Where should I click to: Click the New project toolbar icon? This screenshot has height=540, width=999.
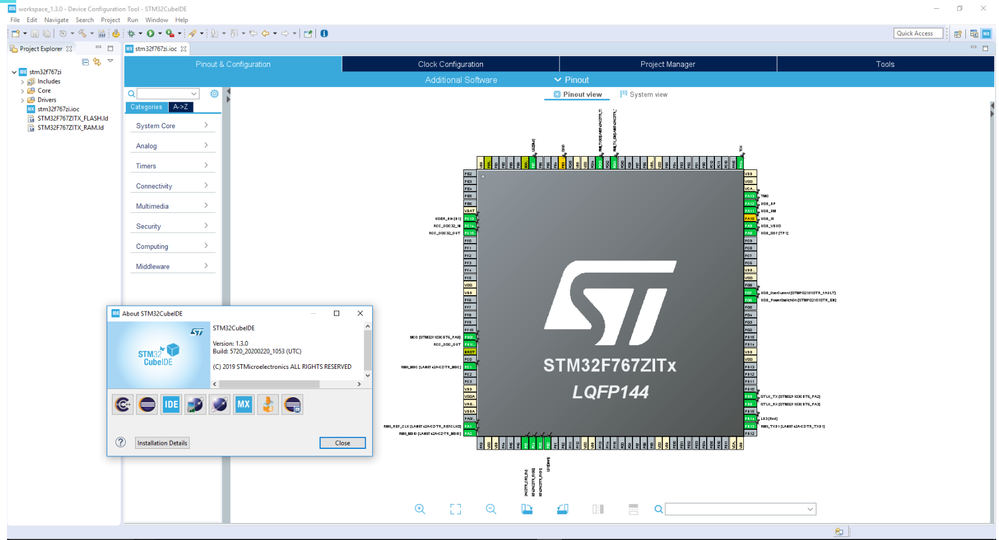pyautogui.click(x=16, y=33)
